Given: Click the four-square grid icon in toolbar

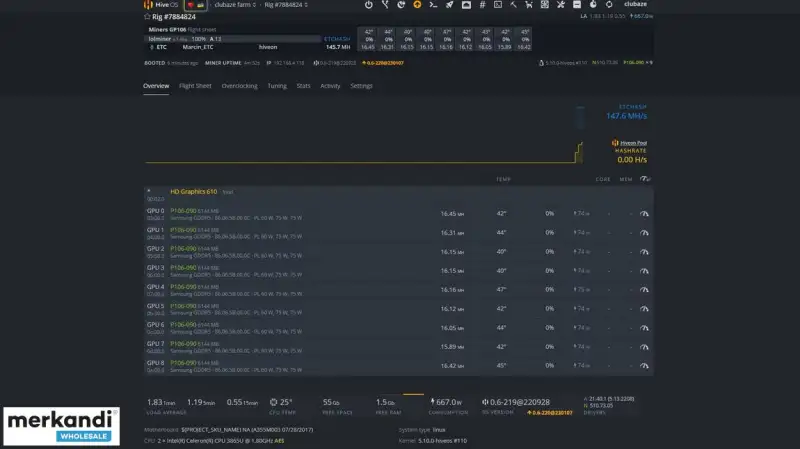Looking at the screenshot, I should (545, 5).
